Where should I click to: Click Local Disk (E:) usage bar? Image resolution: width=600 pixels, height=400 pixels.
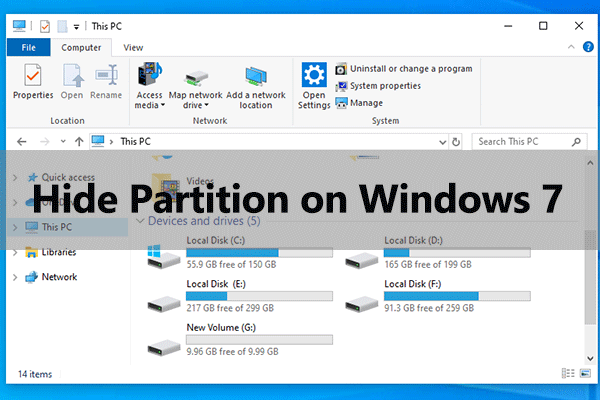coord(259,296)
